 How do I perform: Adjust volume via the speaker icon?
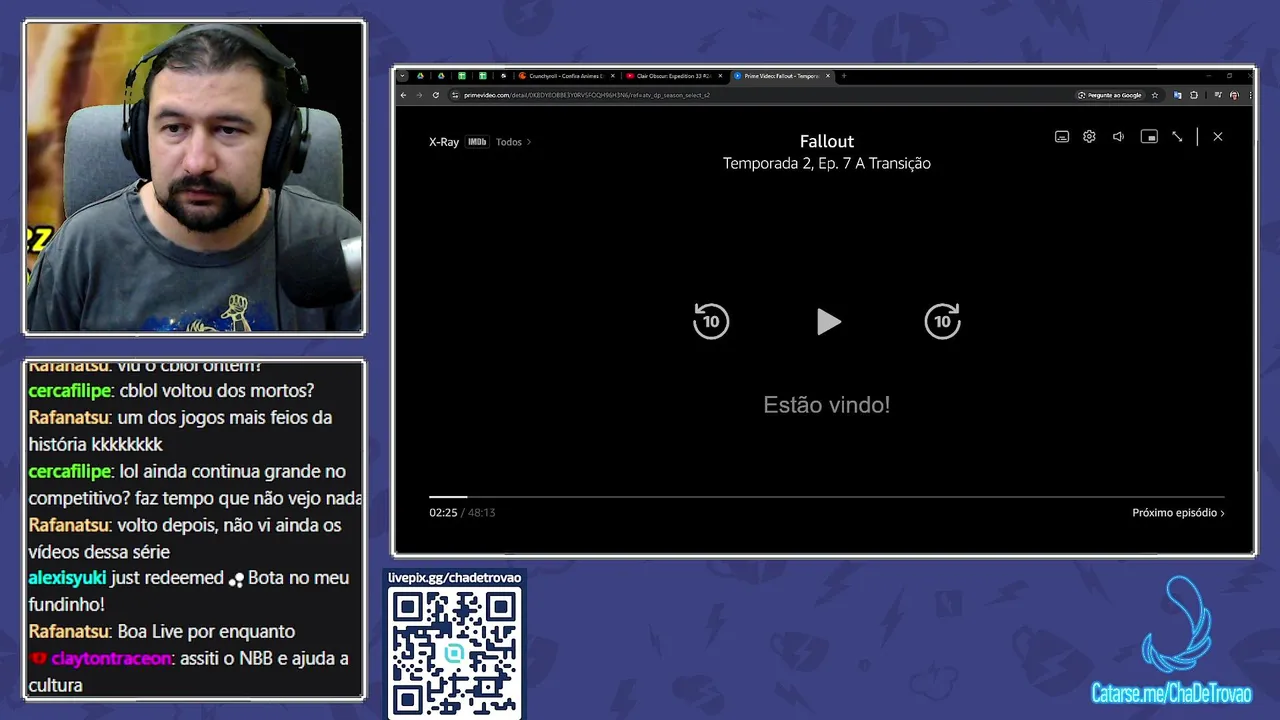(x=1119, y=137)
